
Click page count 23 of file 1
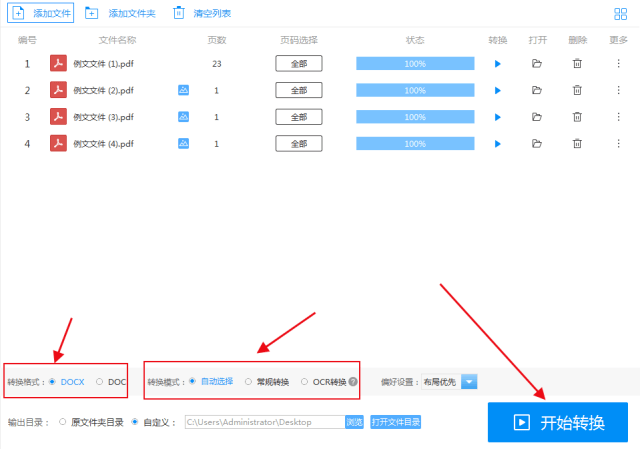click(217, 64)
